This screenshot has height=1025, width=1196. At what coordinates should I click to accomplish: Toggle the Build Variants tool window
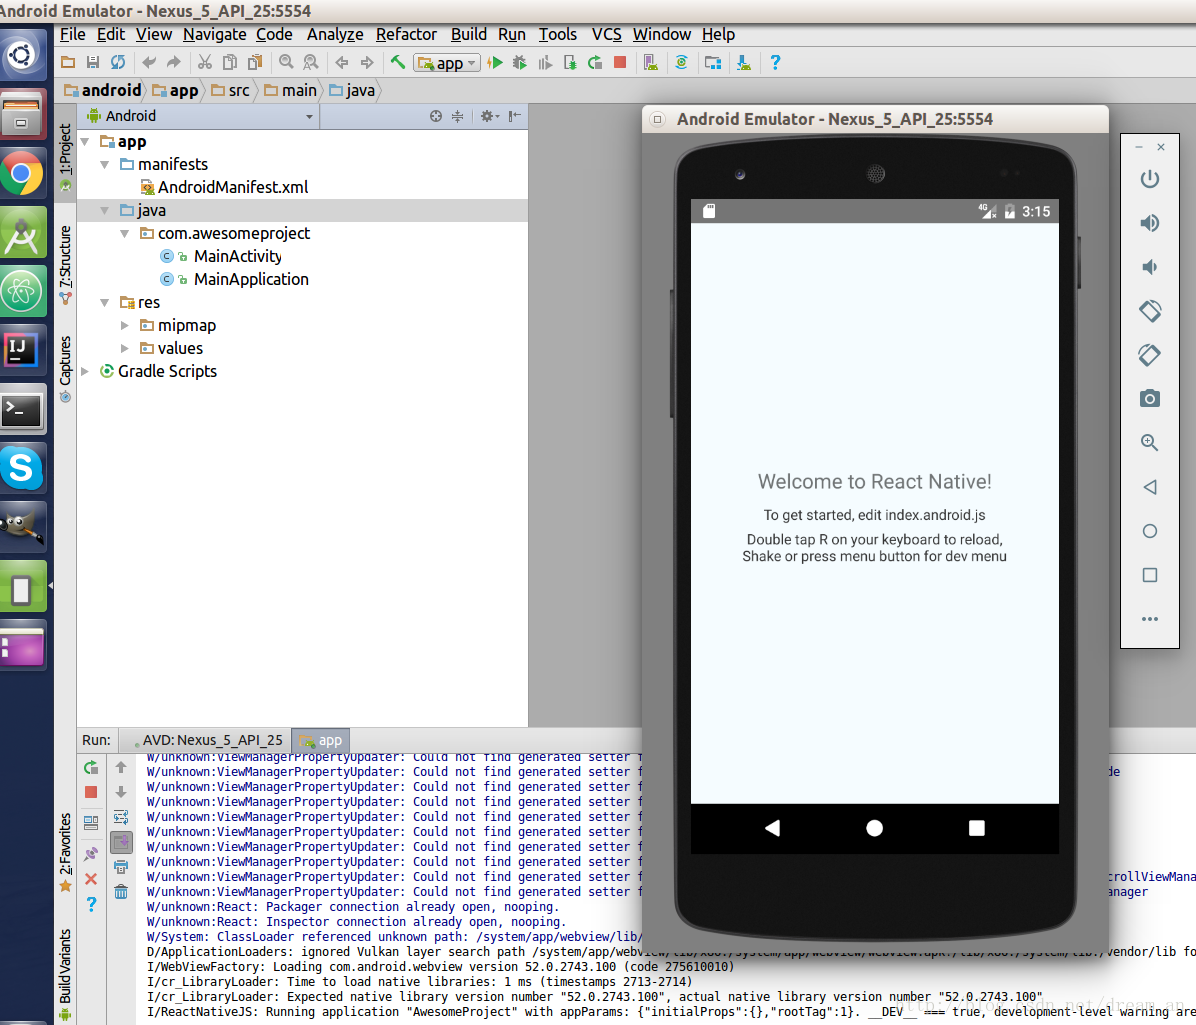(66, 974)
